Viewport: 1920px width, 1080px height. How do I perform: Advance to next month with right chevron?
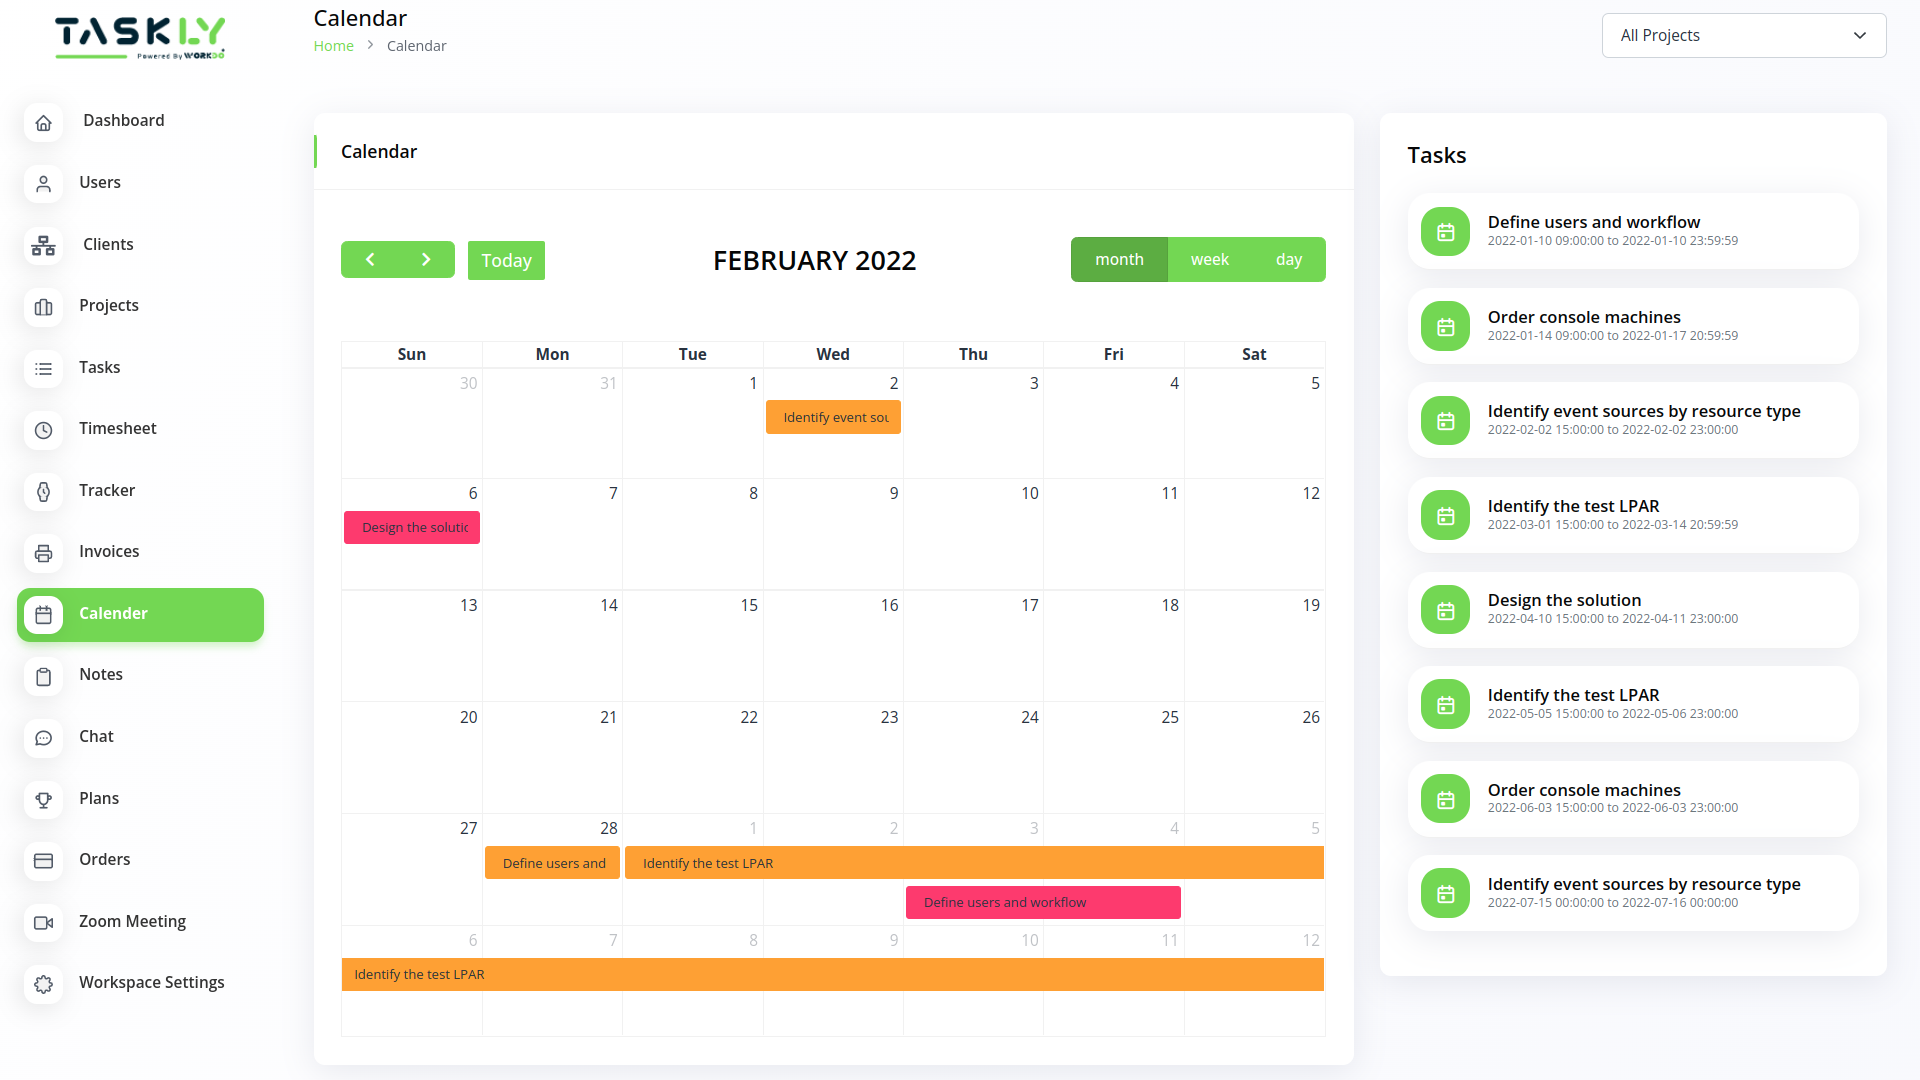(x=426, y=259)
